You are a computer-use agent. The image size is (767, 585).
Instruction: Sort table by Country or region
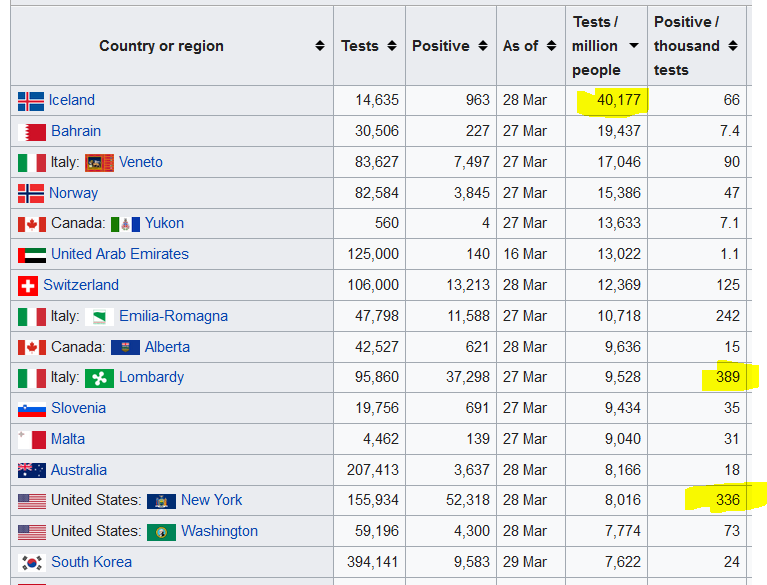coord(320,46)
